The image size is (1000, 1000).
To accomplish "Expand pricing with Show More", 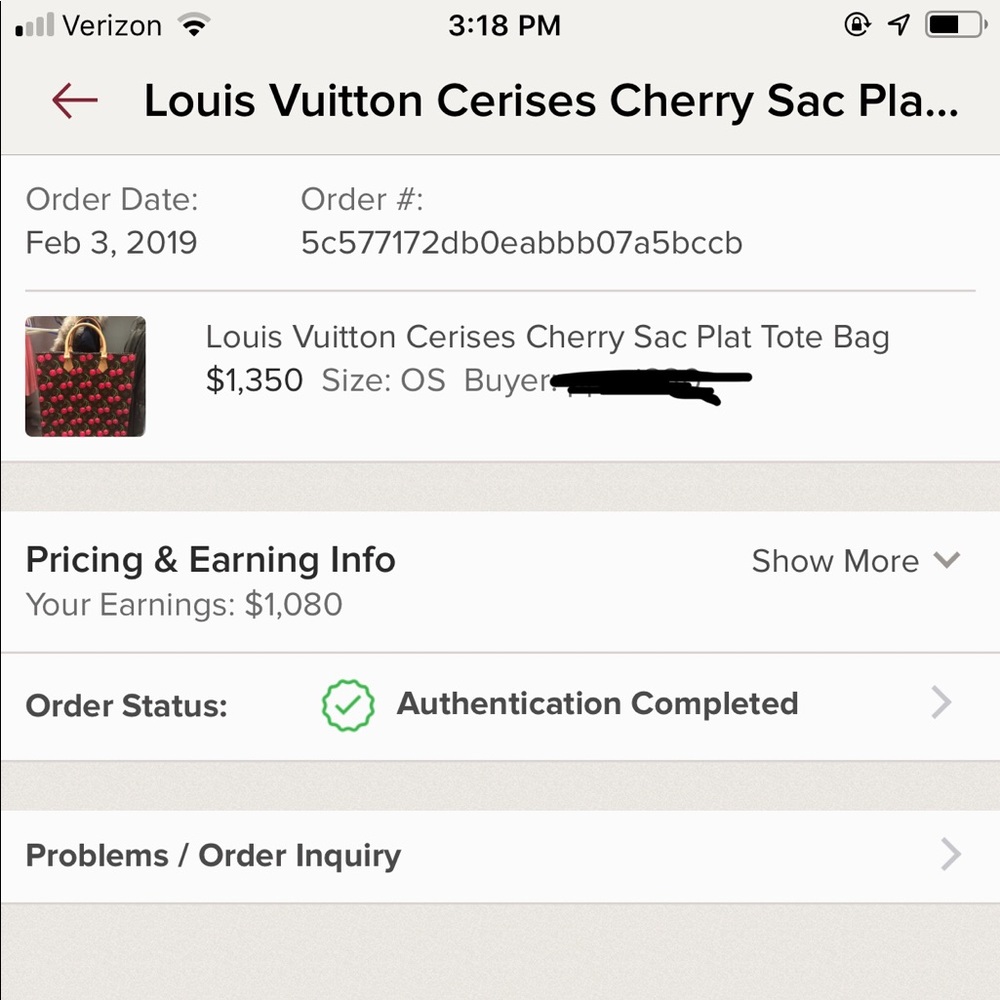I will pos(835,561).
